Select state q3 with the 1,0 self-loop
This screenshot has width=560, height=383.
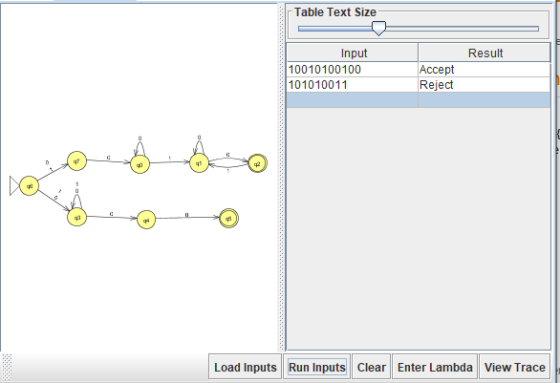pos(77,217)
